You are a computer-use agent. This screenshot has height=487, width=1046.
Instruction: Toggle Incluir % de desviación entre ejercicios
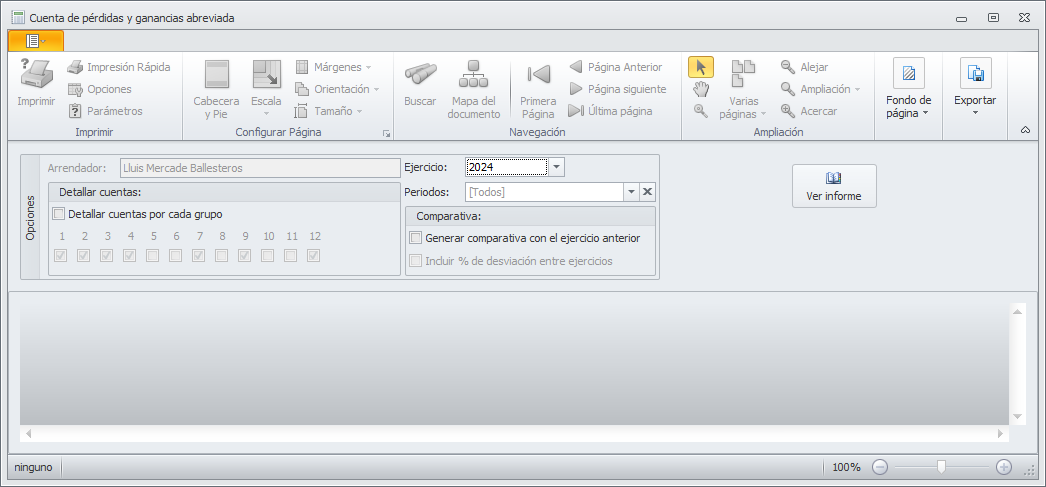coord(416,261)
